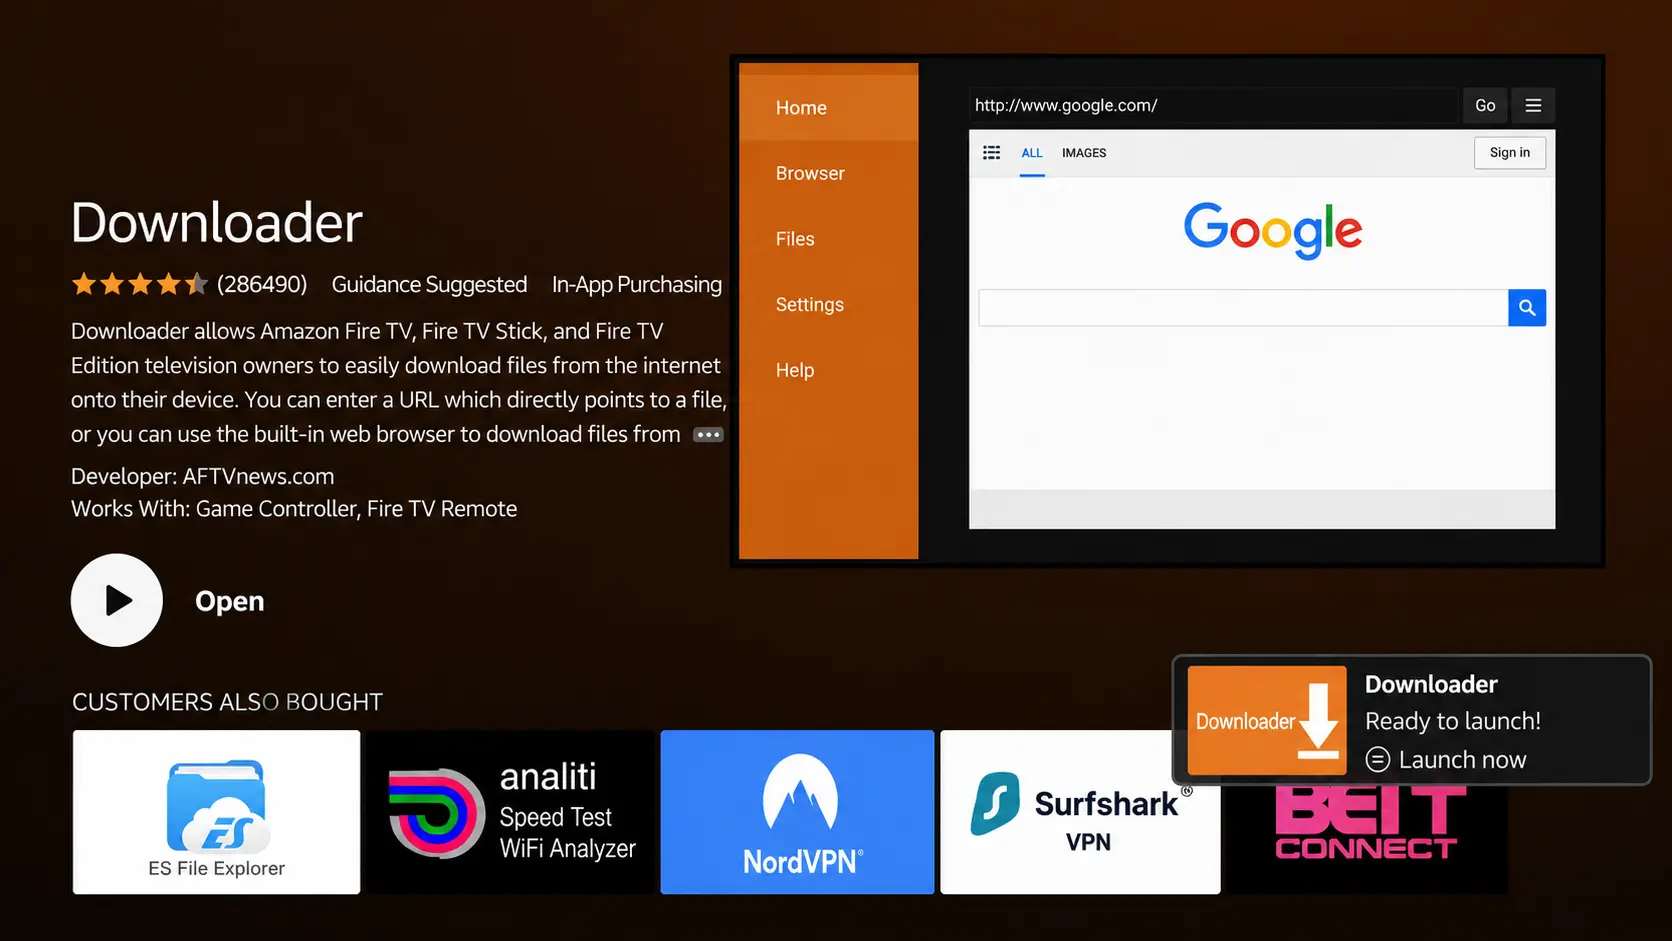The height and width of the screenshot is (941, 1672).
Task: Click the blue search magnifier button
Action: pos(1527,308)
